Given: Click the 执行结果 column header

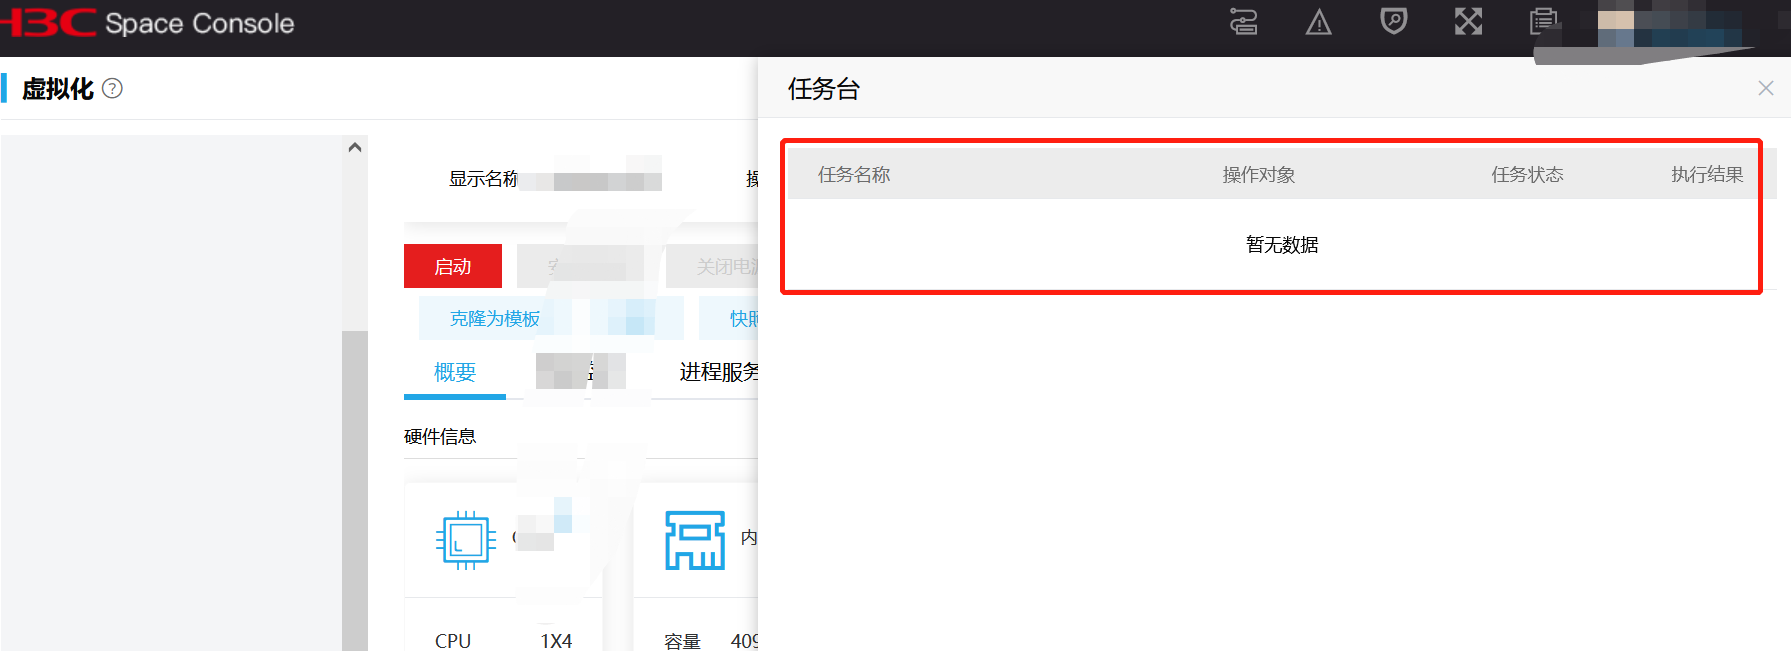Looking at the screenshot, I should click(1707, 175).
